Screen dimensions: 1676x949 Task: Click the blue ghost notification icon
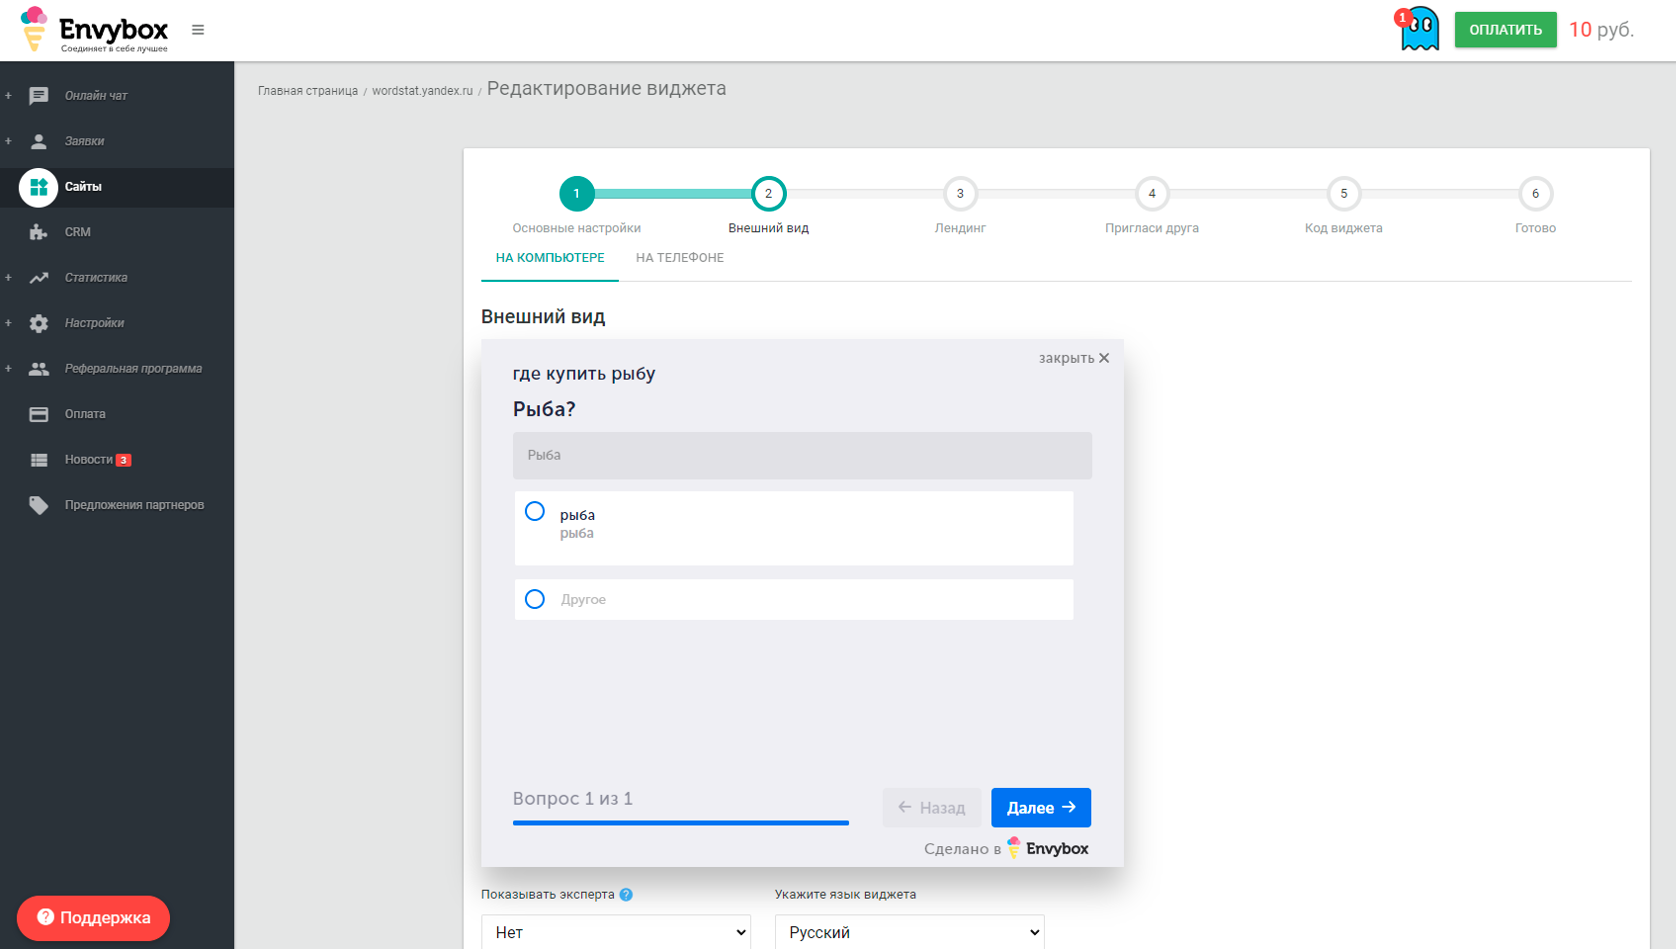pyautogui.click(x=1419, y=29)
